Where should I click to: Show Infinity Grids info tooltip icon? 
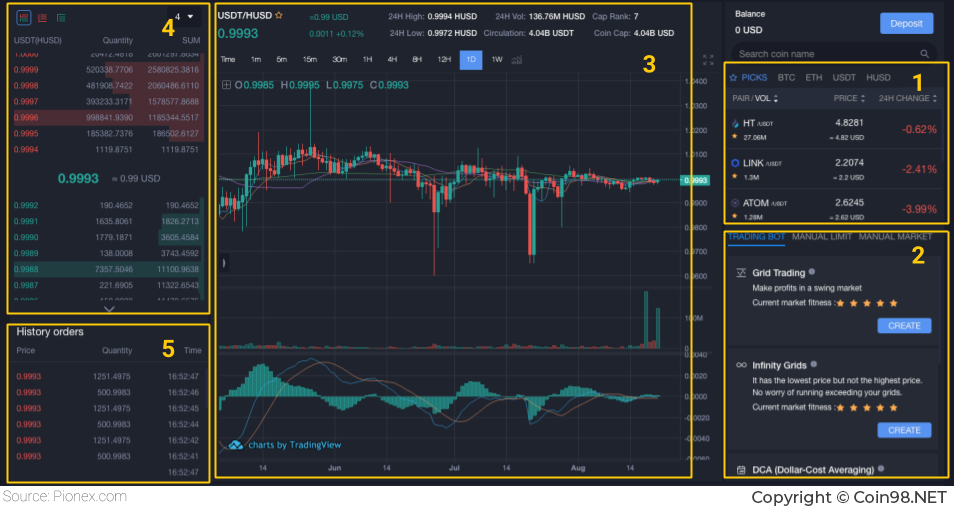click(814, 364)
